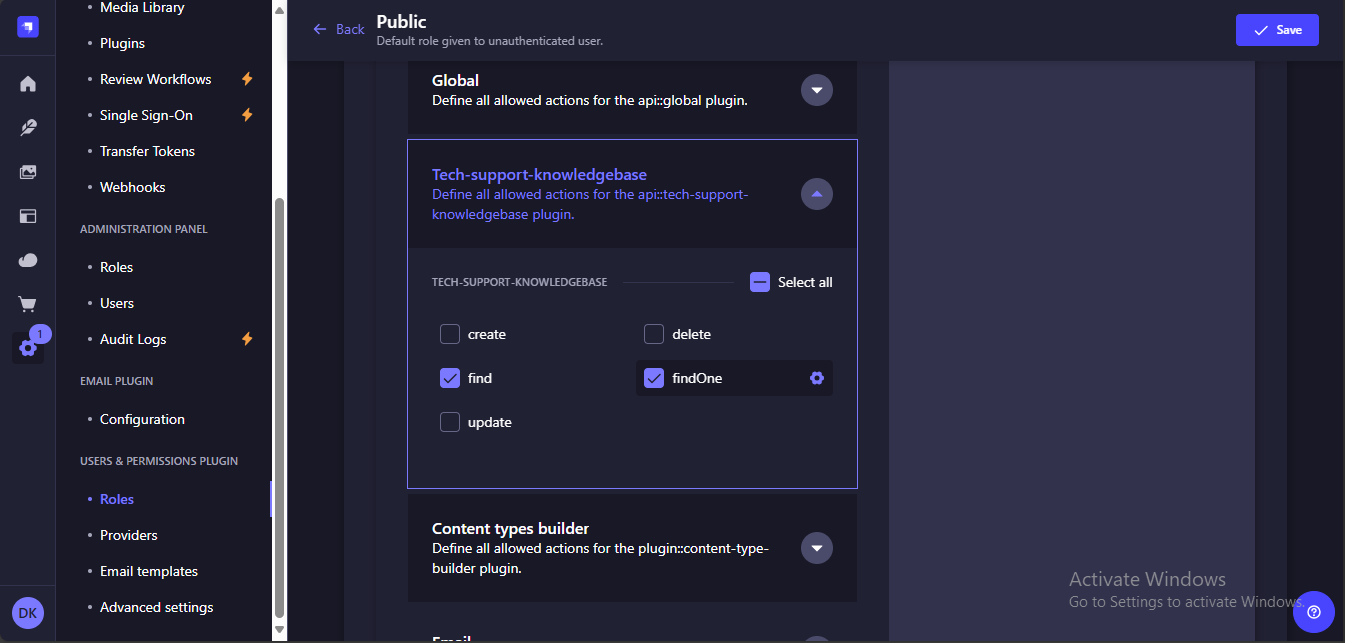Image resolution: width=1345 pixels, height=643 pixels.
Task: Open the help question mark button
Action: [1314, 611]
